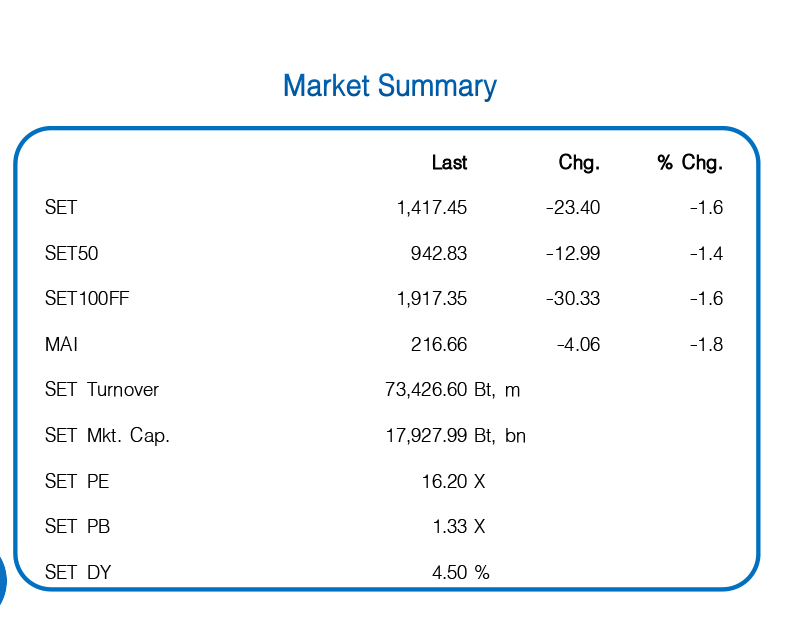Click the Chg. column header
This screenshot has height=619, width=793.
point(579,163)
